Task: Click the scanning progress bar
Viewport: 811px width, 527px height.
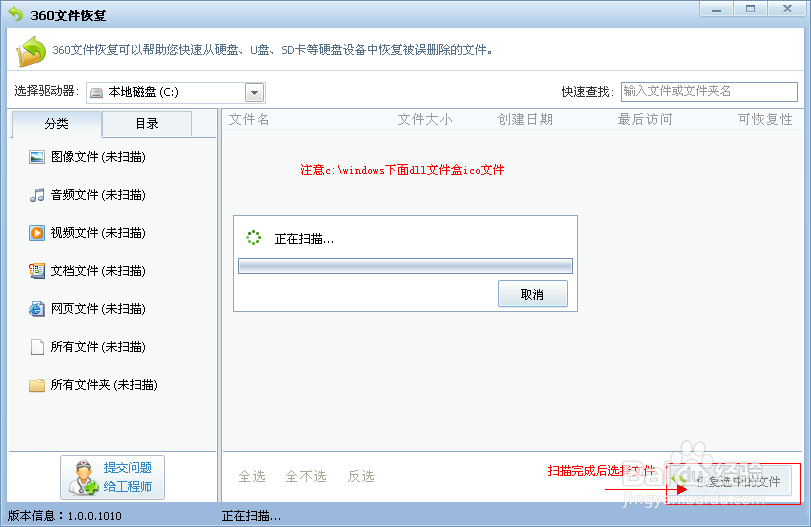Action: click(405, 266)
